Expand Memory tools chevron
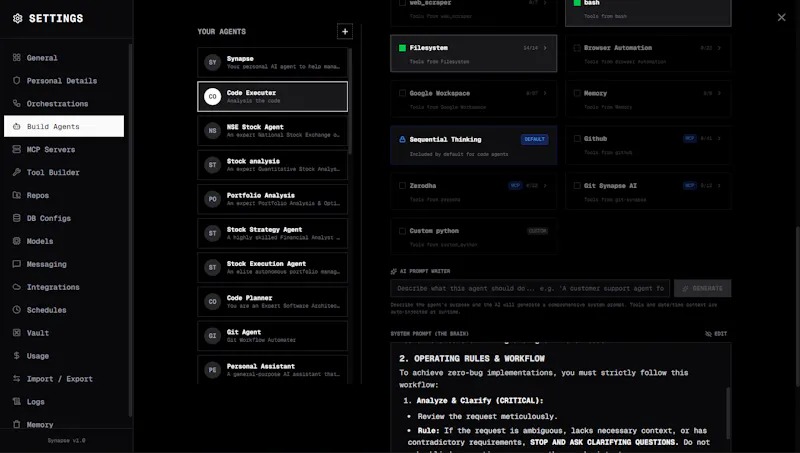The width and height of the screenshot is (800, 453). [719, 93]
